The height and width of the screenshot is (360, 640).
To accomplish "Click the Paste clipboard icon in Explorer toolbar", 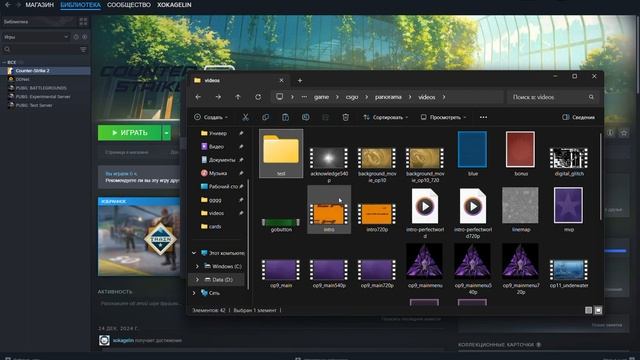I will pos(285,118).
